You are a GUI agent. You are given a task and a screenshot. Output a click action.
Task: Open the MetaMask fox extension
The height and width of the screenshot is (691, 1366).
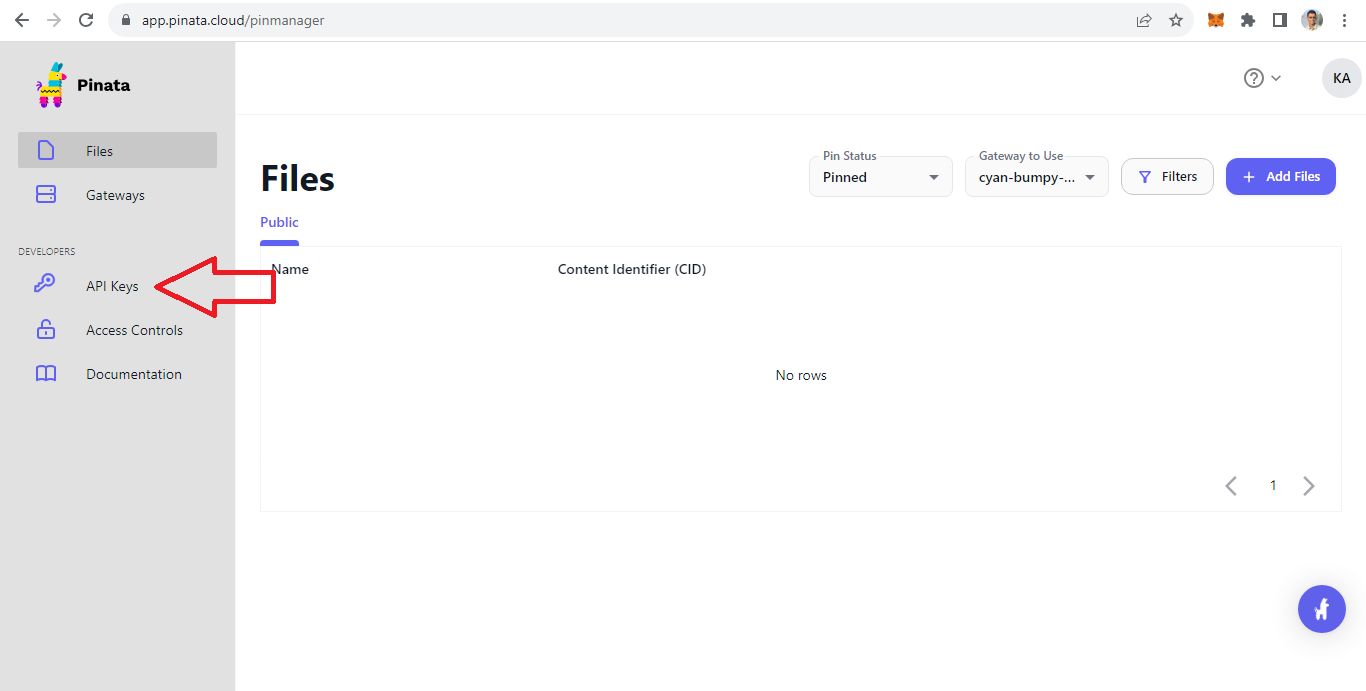coord(1215,20)
